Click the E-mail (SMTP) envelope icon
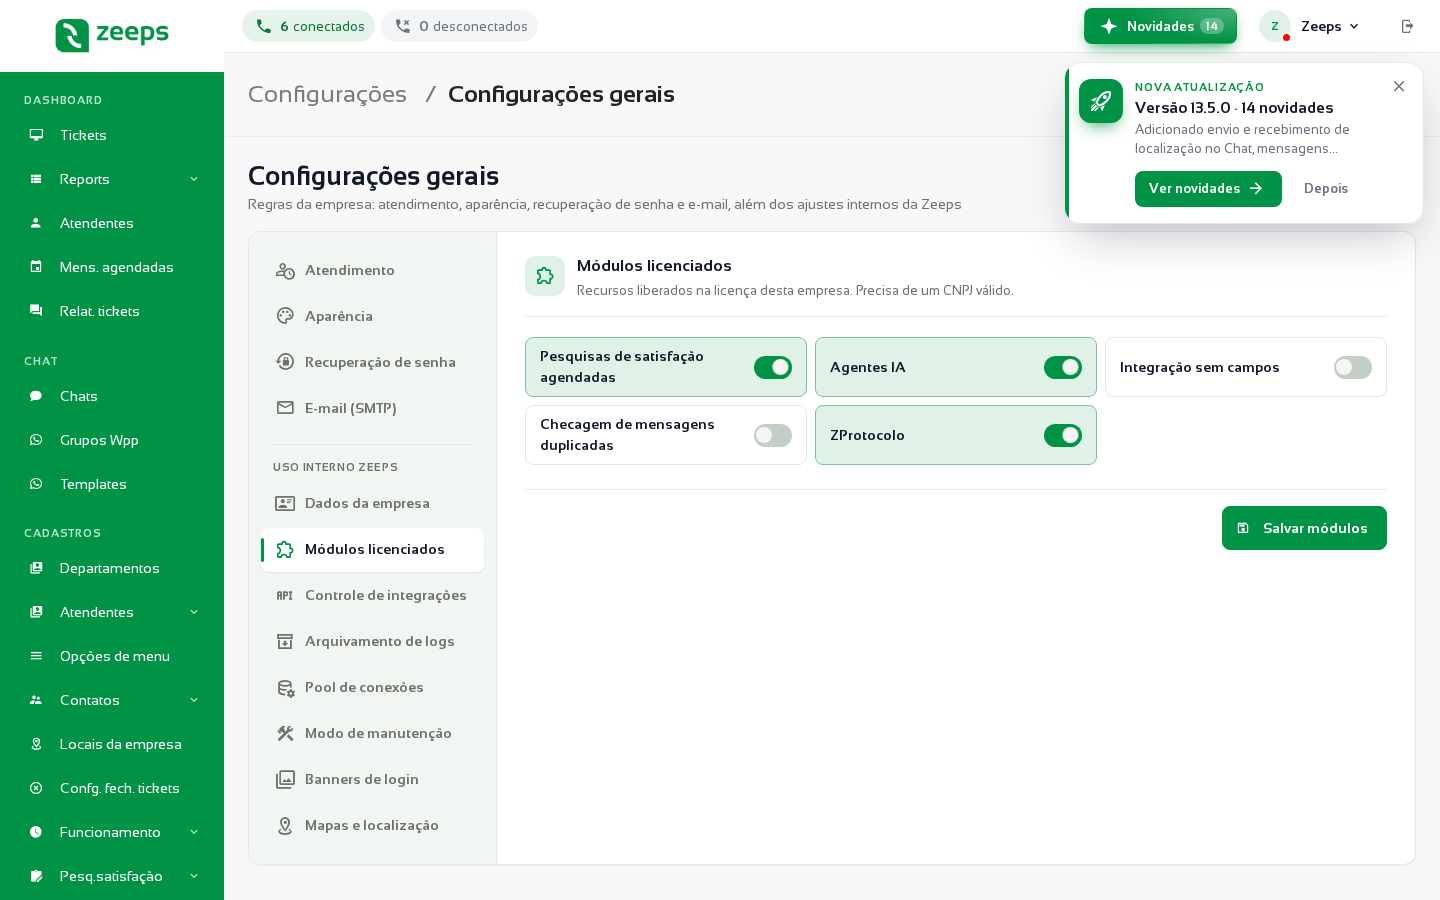 click(x=285, y=408)
